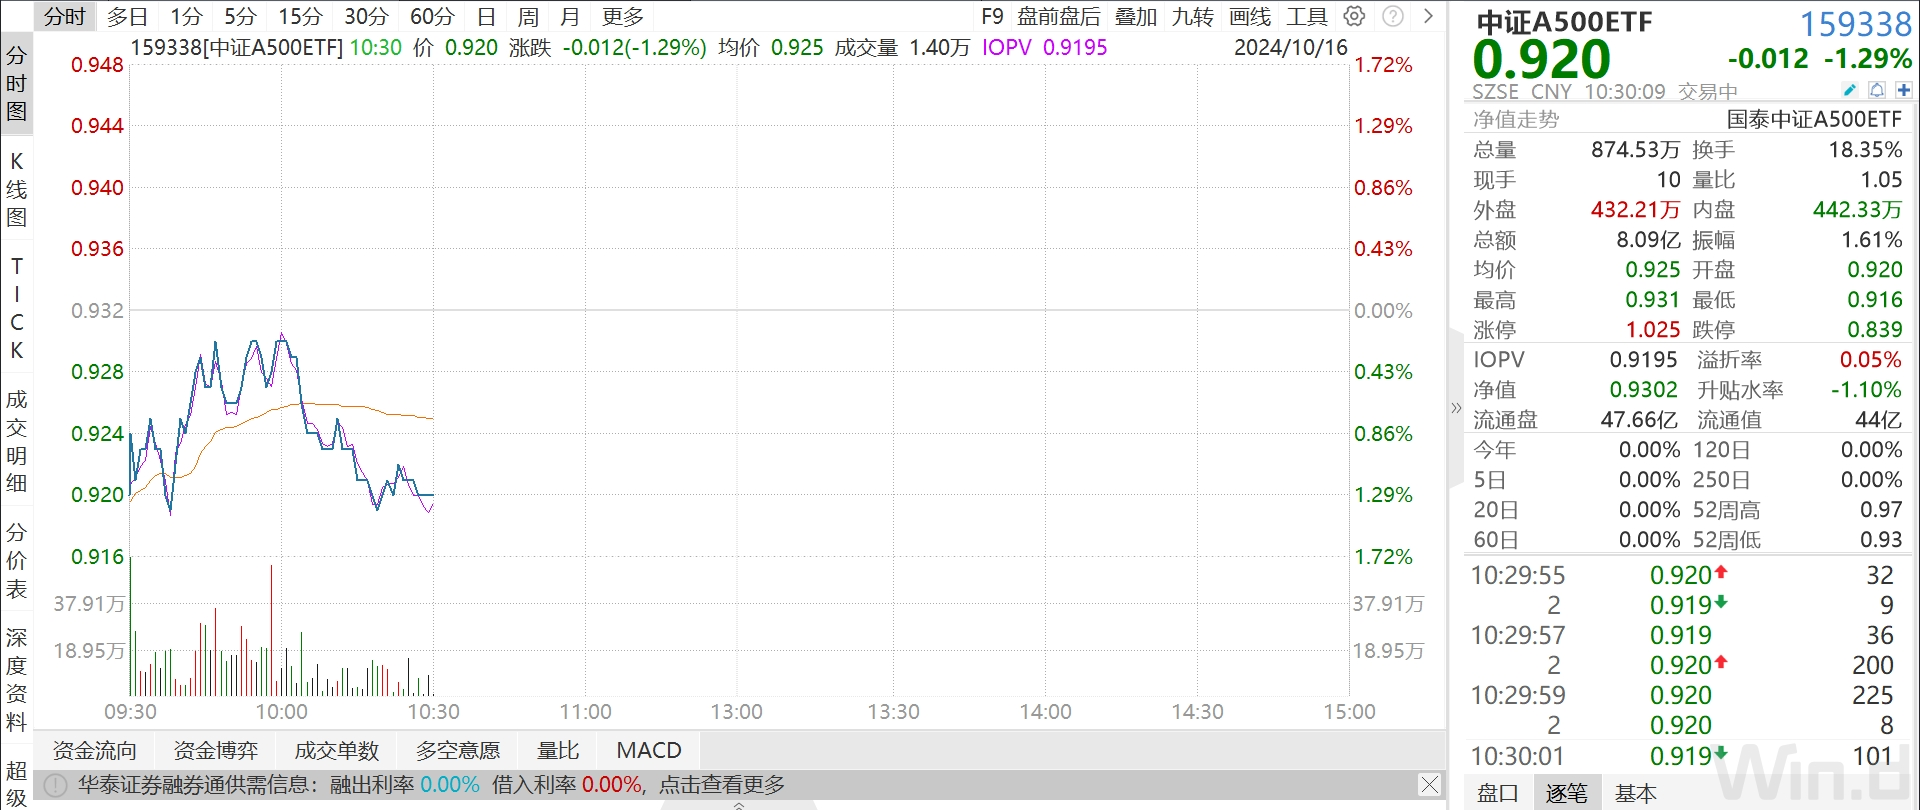Switch to 基本 bottom tab

[x=1636, y=793]
